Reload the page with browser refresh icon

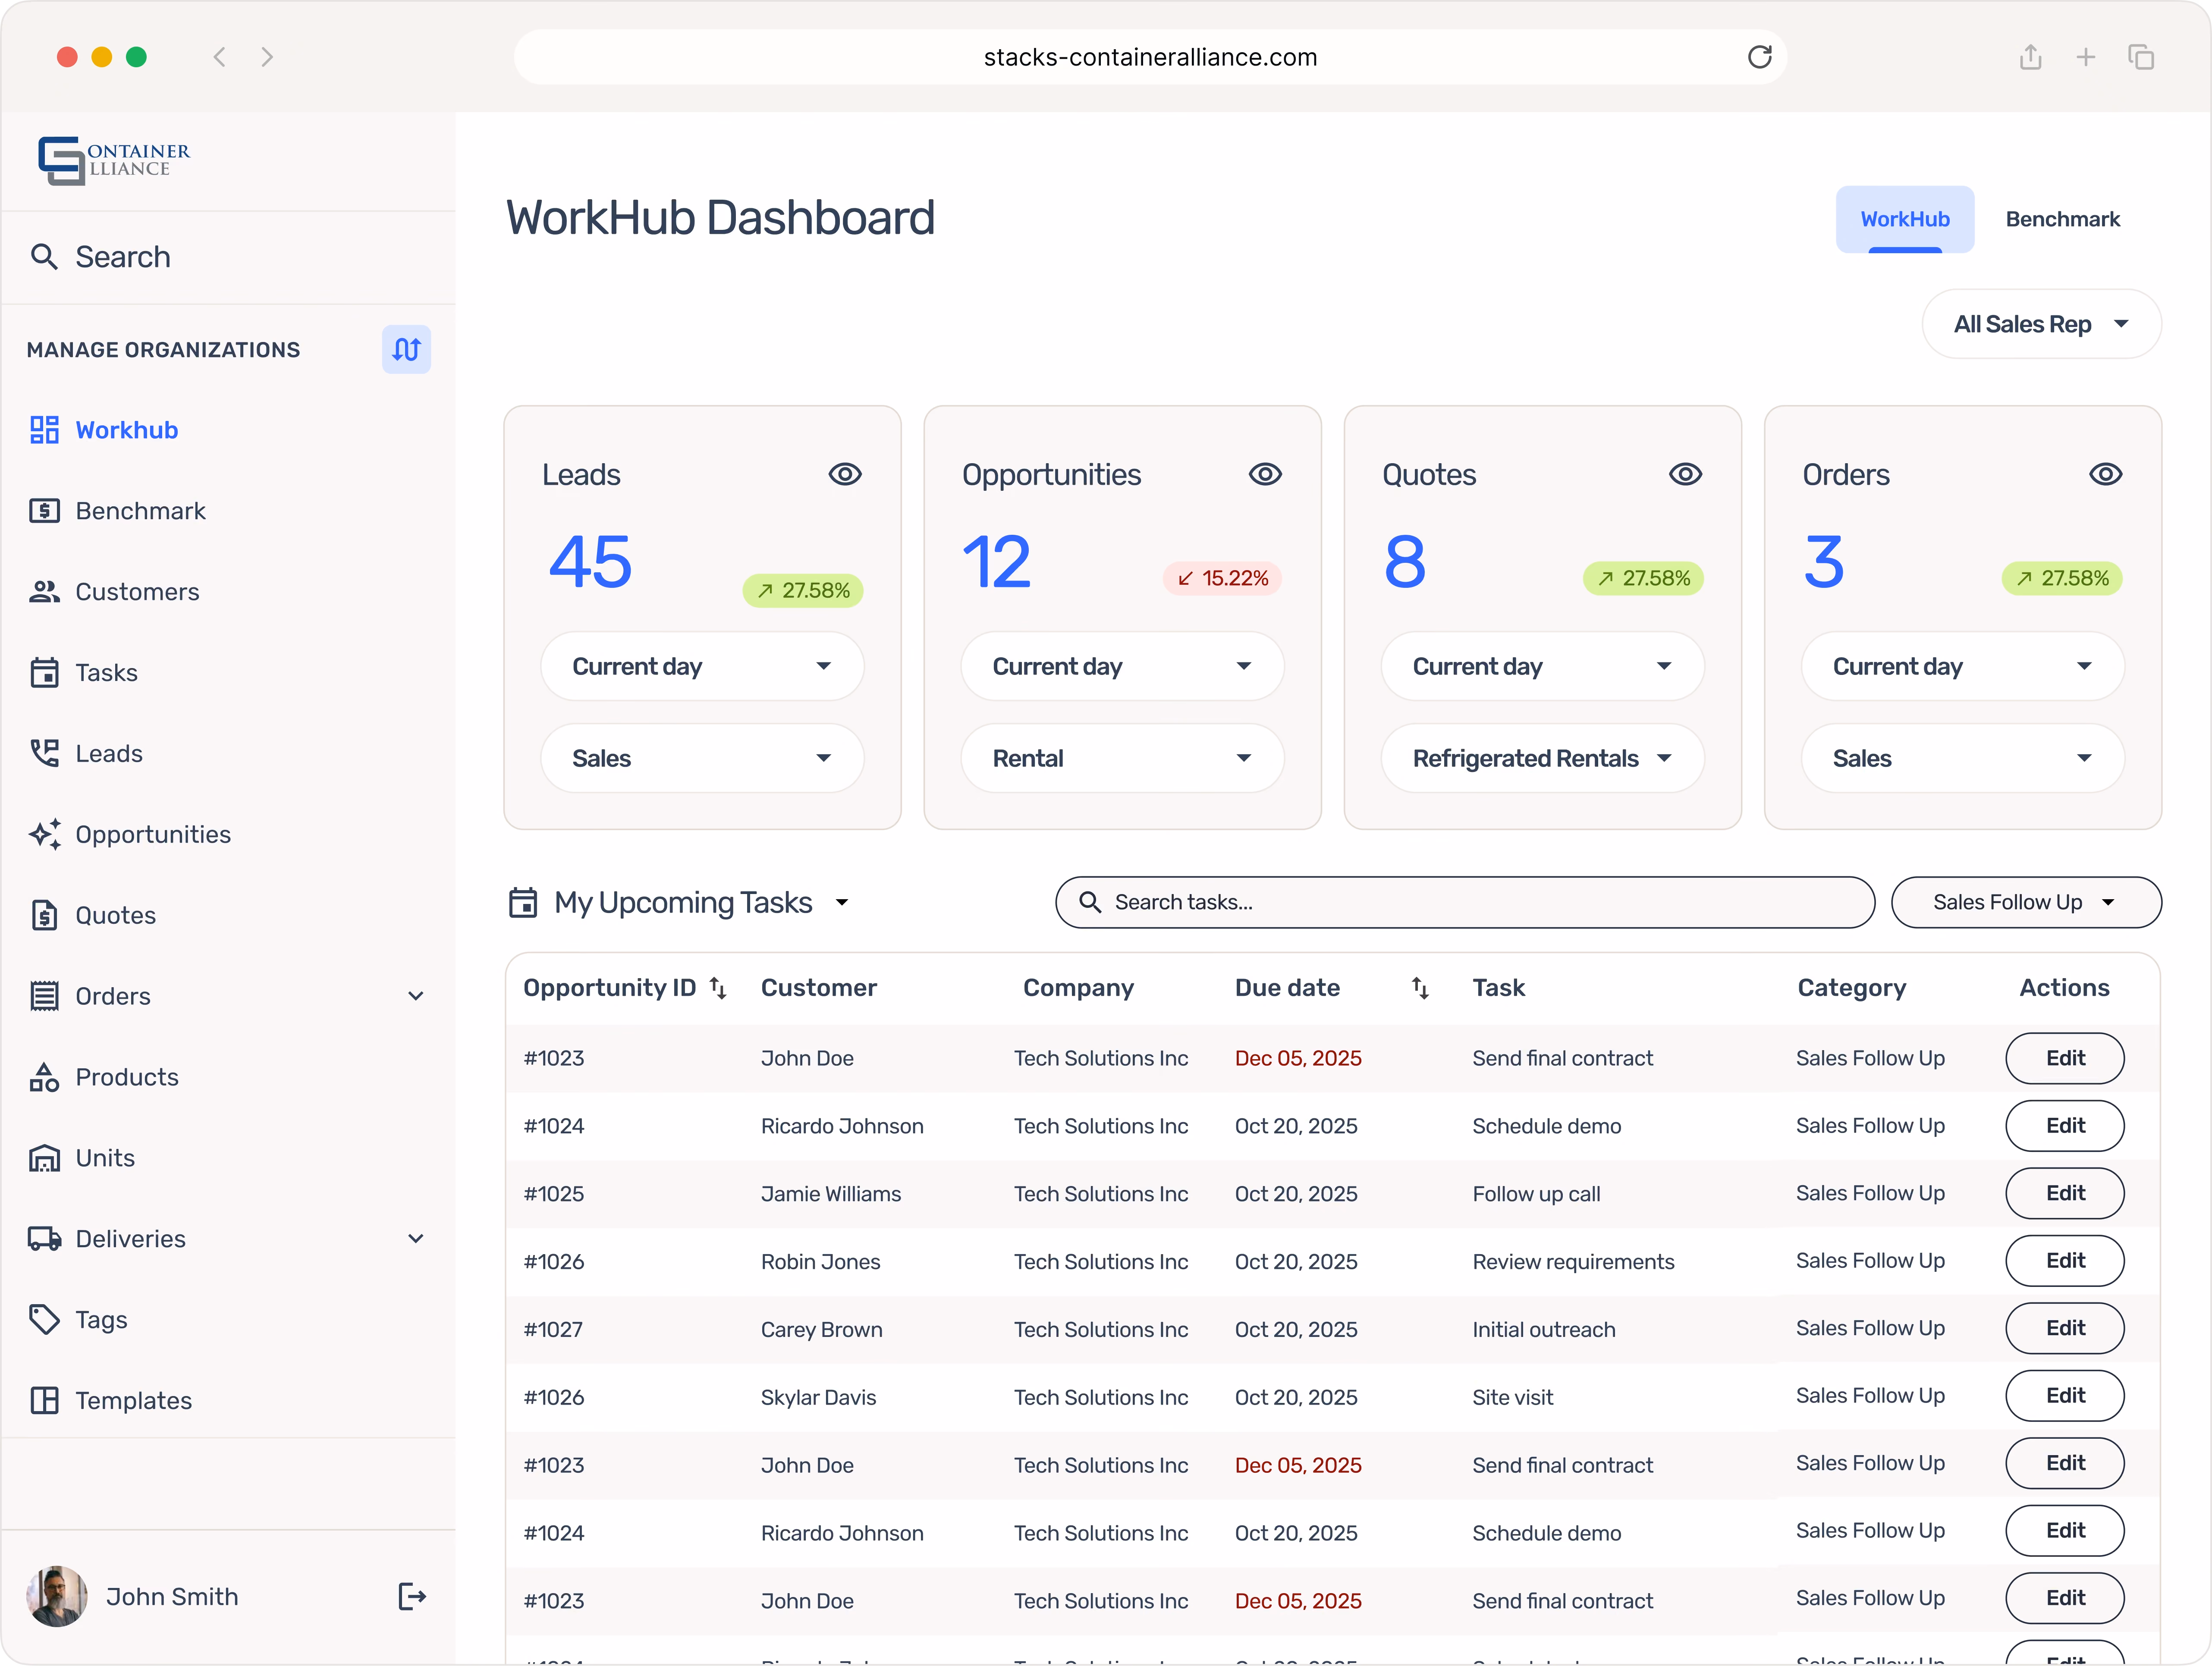pos(1759,57)
